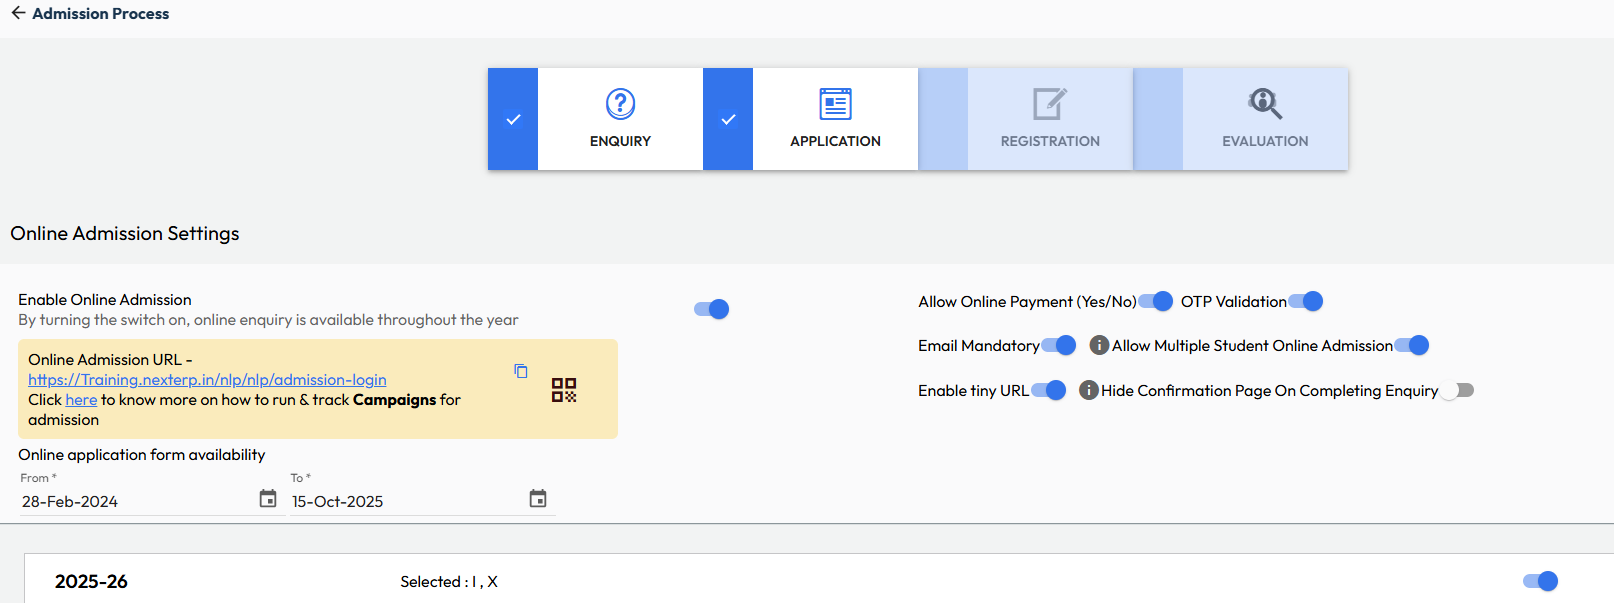The width and height of the screenshot is (1614, 603).
Task: Toggle the Enable tiny URL switch
Action: tap(1049, 391)
